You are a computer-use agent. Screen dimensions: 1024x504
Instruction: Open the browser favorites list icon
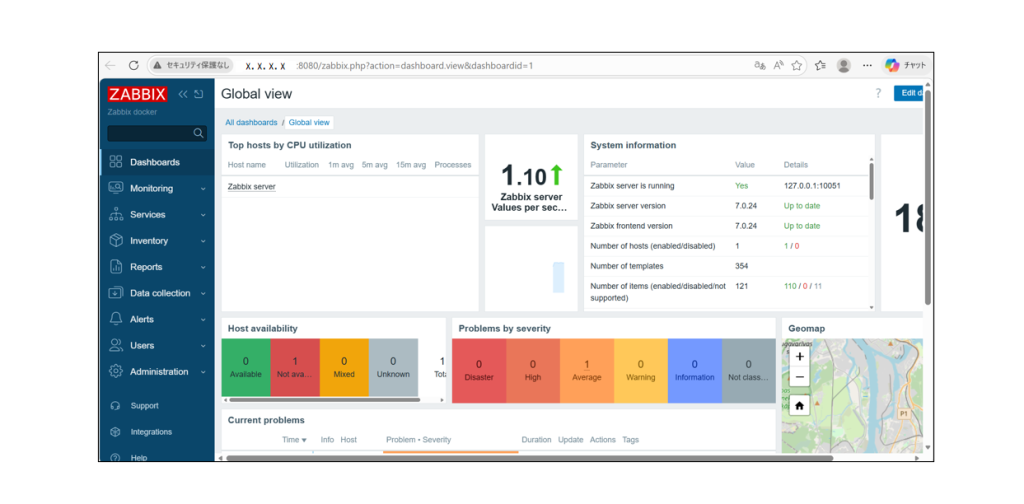(820, 65)
